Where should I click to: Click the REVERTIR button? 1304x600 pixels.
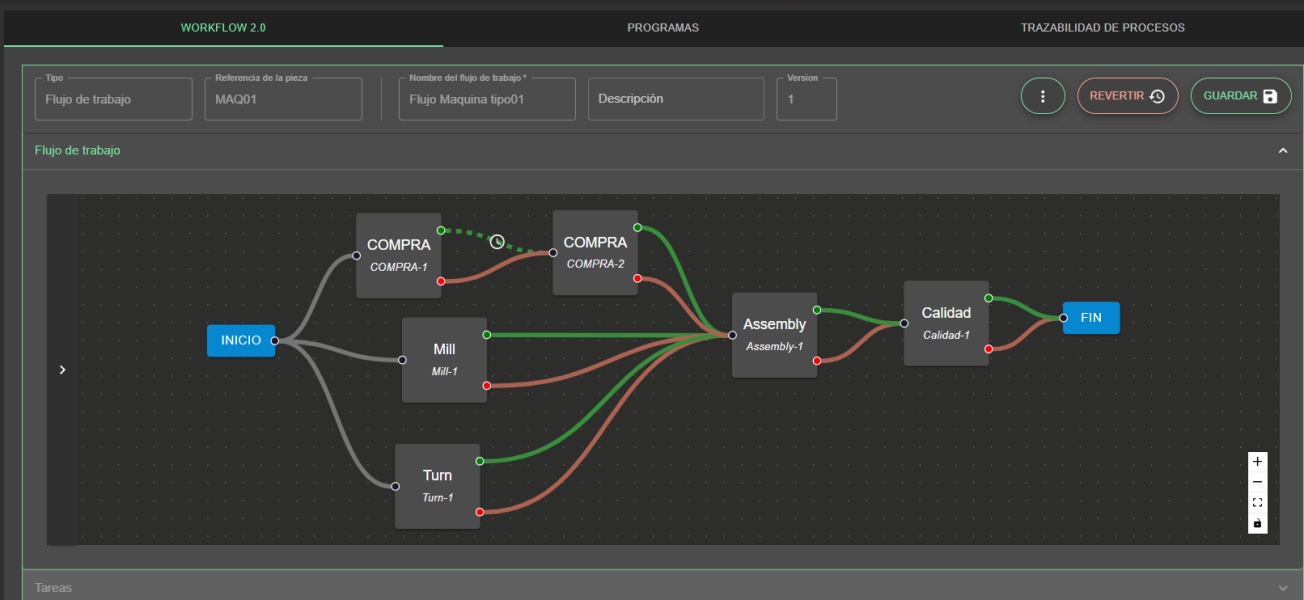(1127, 95)
